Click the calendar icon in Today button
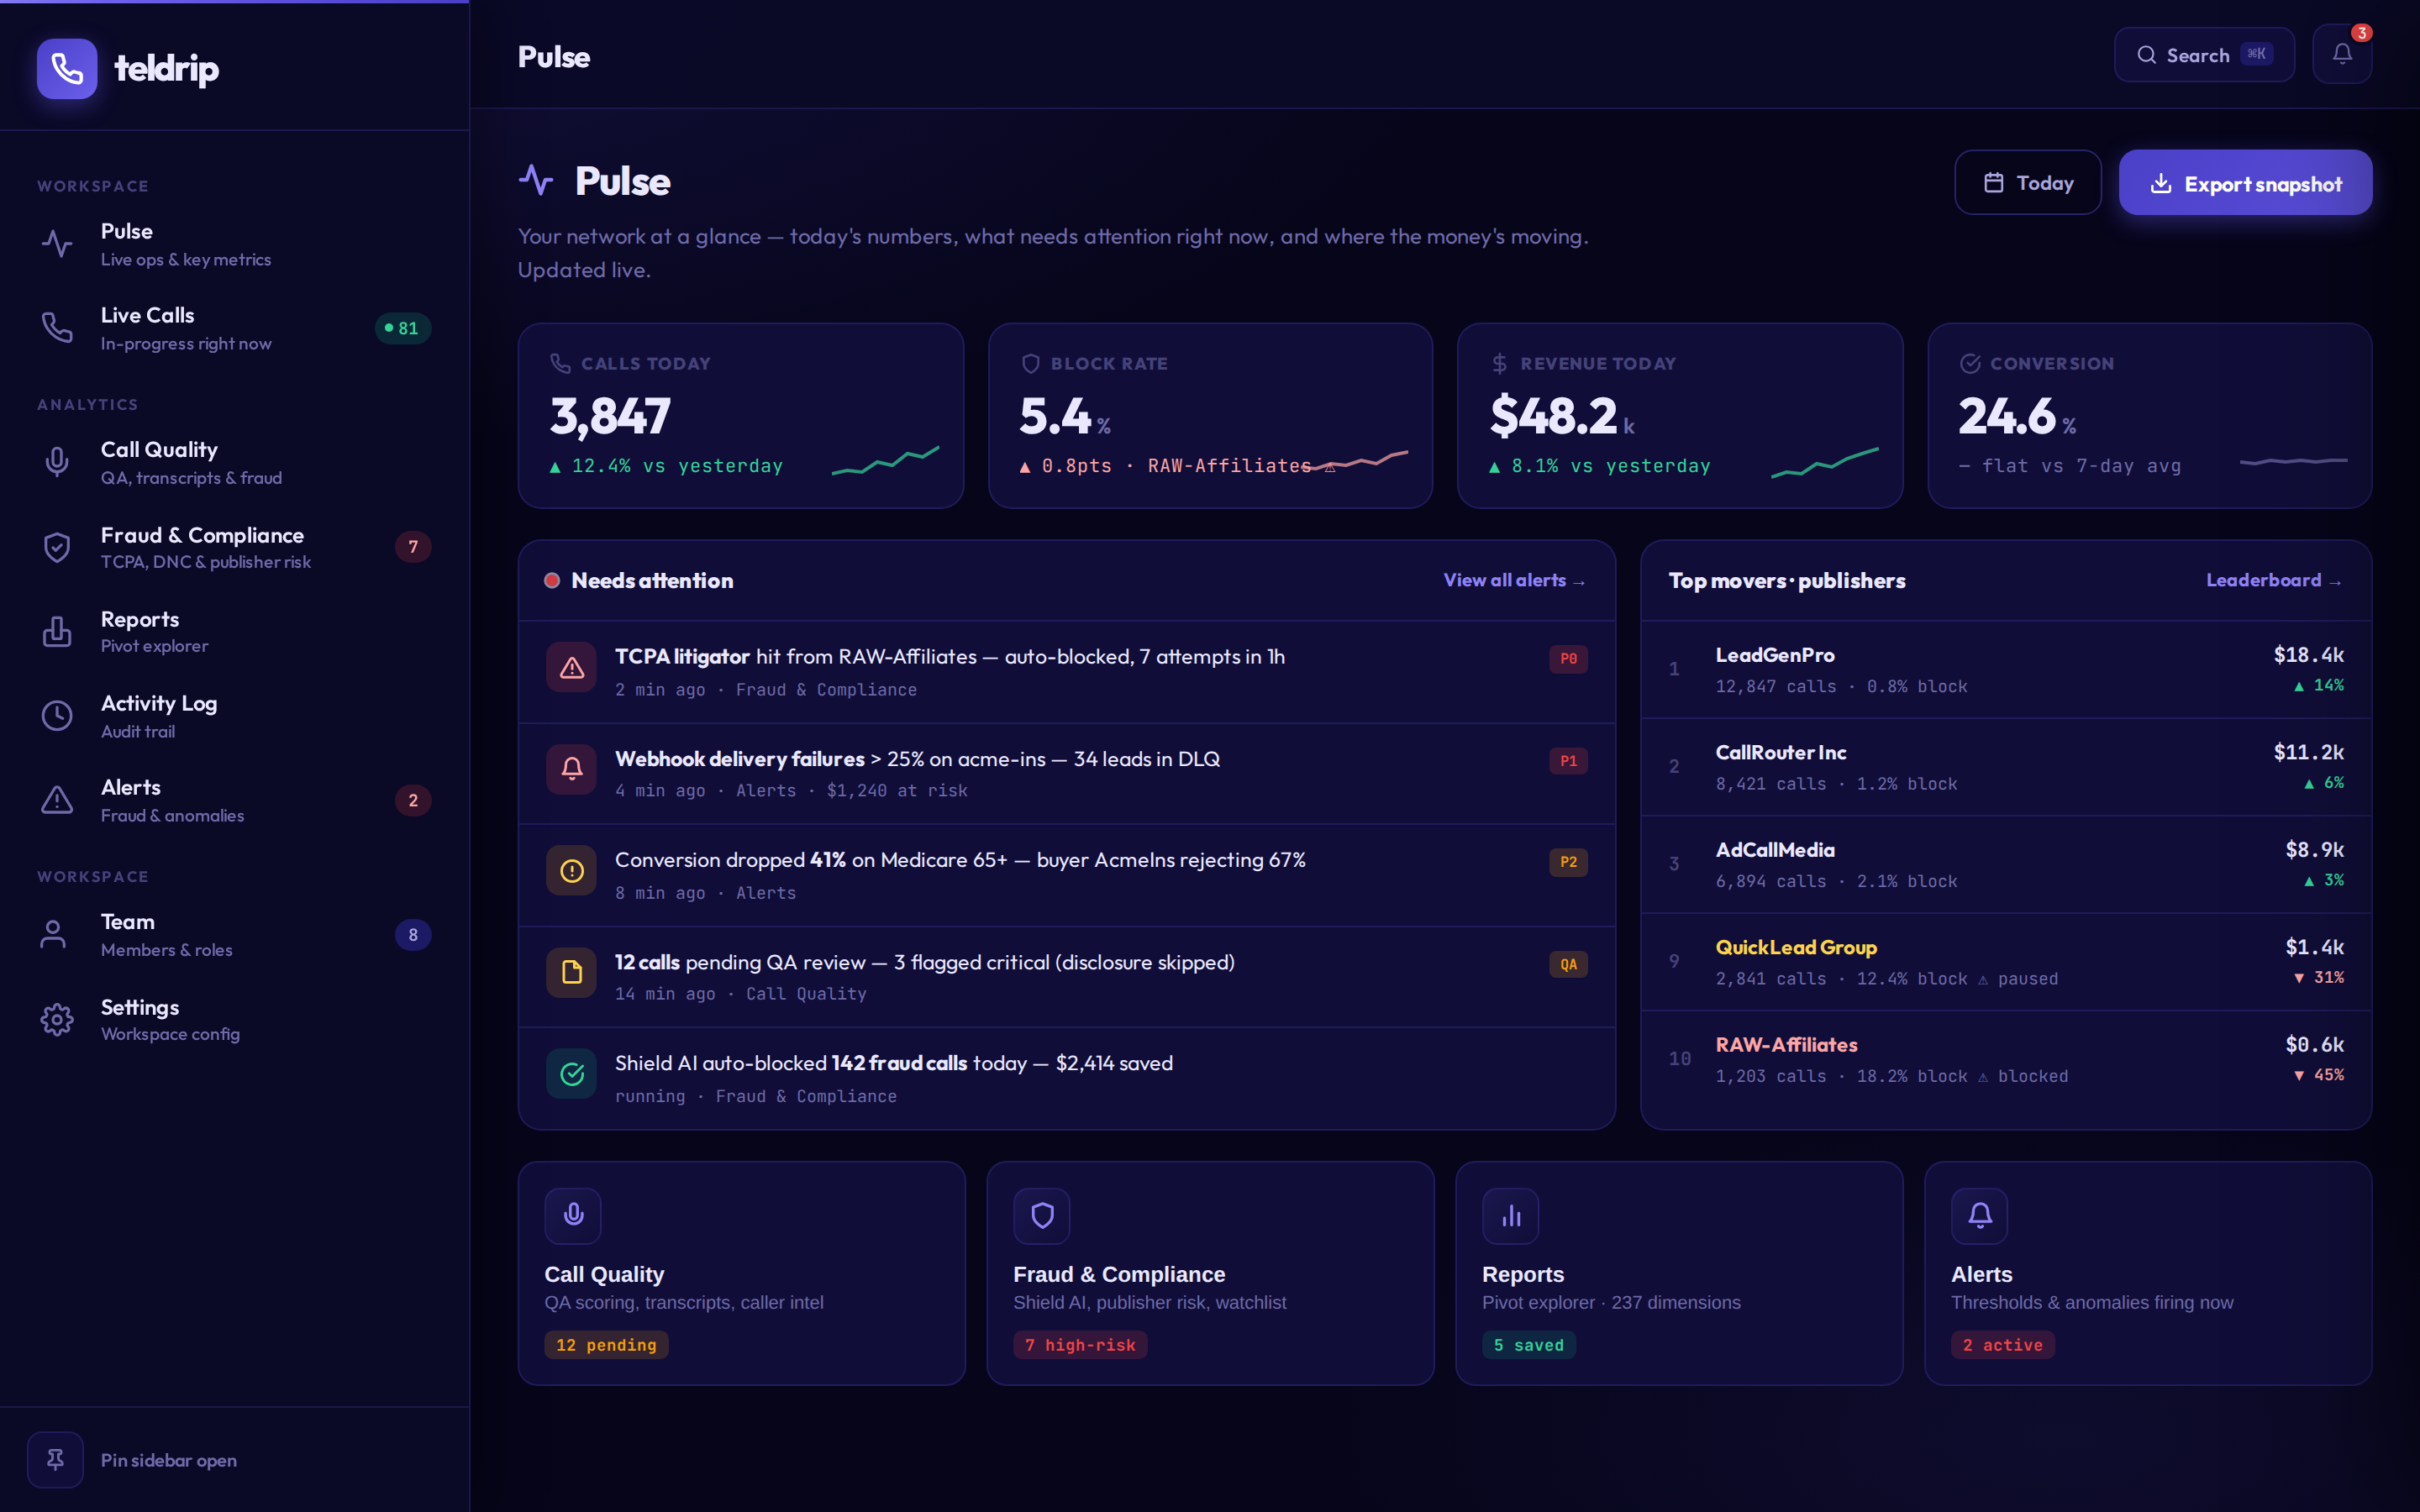This screenshot has width=2420, height=1512. pyautogui.click(x=1993, y=183)
